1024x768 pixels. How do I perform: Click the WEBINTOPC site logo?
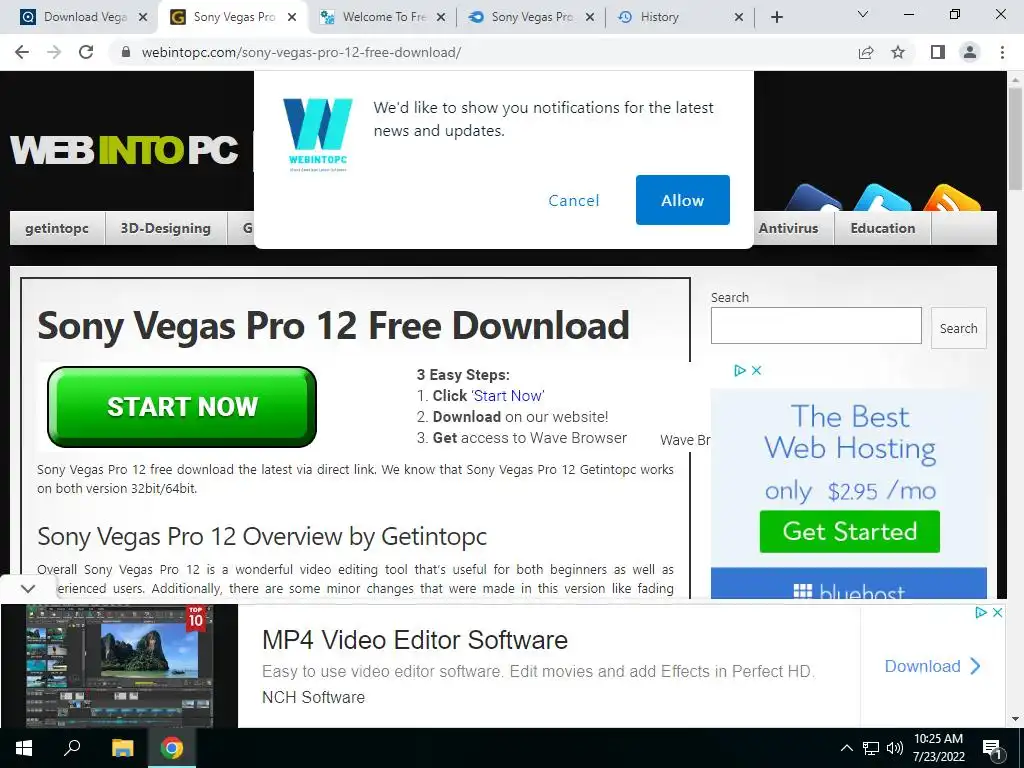click(x=124, y=150)
